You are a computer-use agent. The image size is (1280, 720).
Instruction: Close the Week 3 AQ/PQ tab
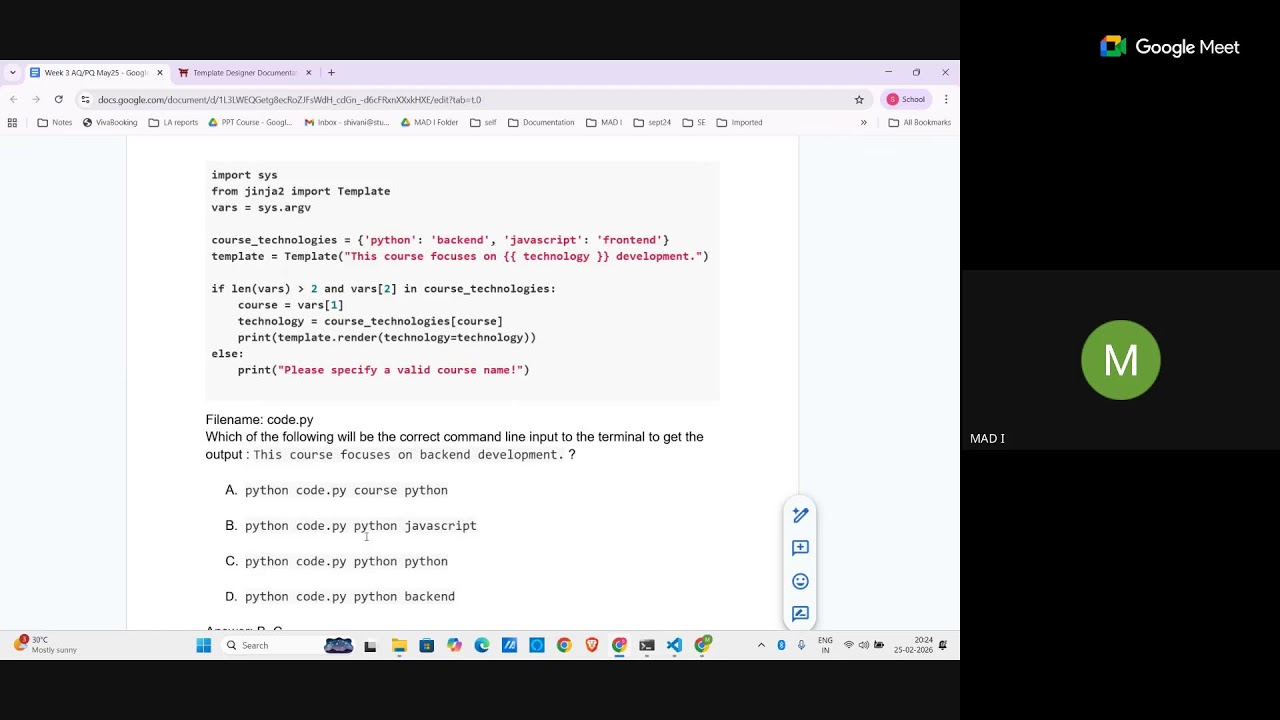point(160,73)
